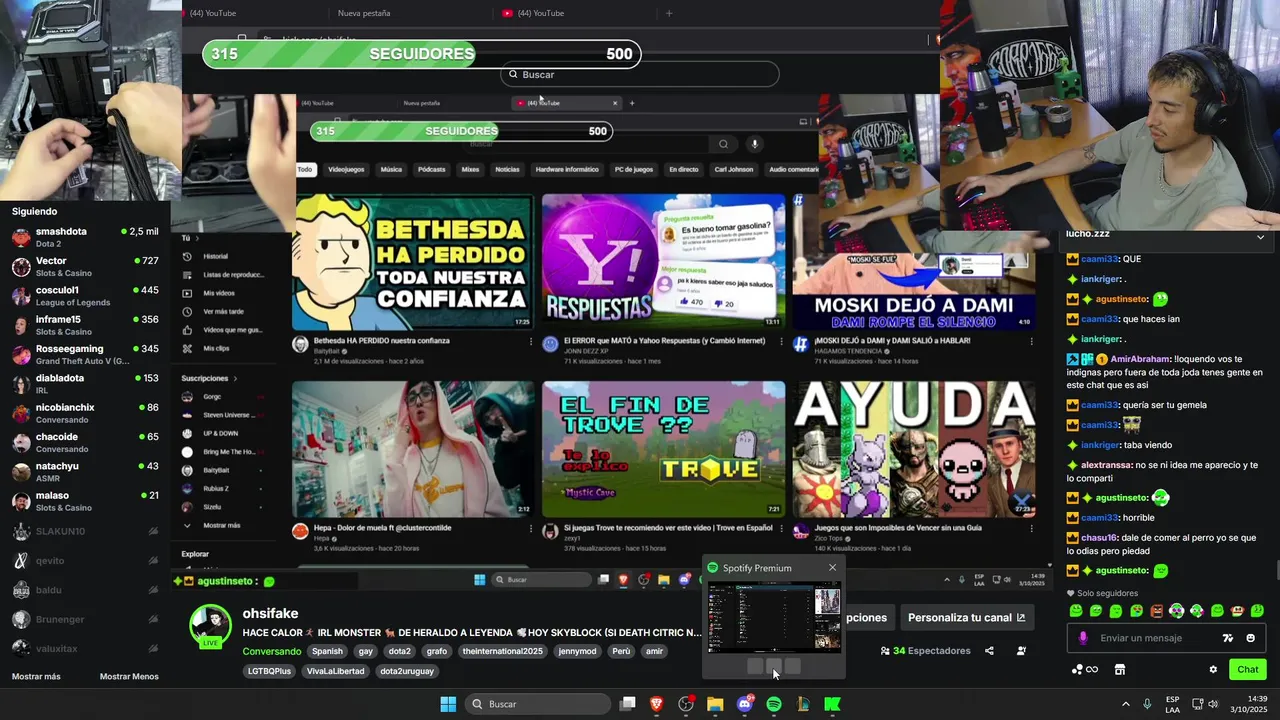Close the Spotify Premium preview popup

tap(832, 568)
